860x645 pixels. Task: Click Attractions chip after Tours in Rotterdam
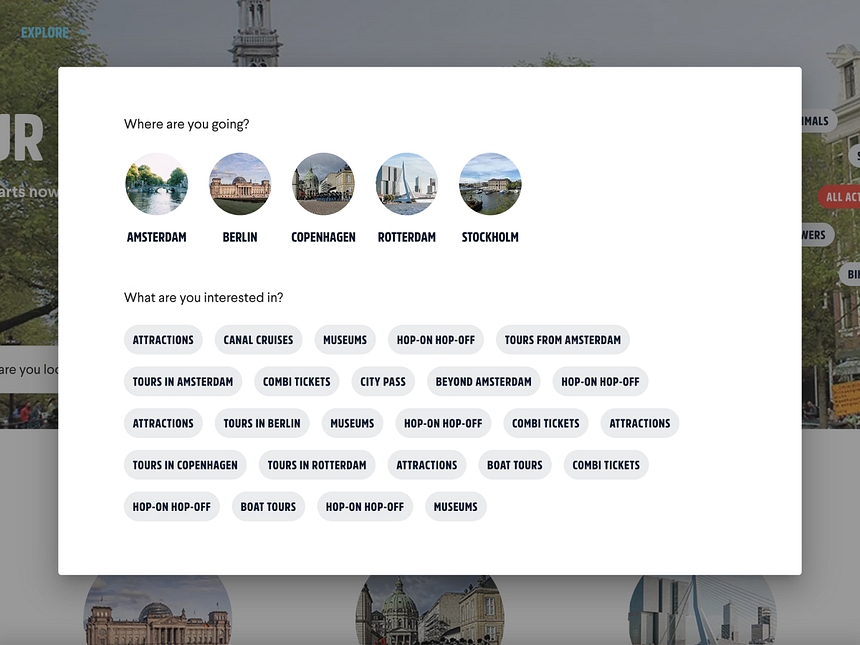pos(427,465)
